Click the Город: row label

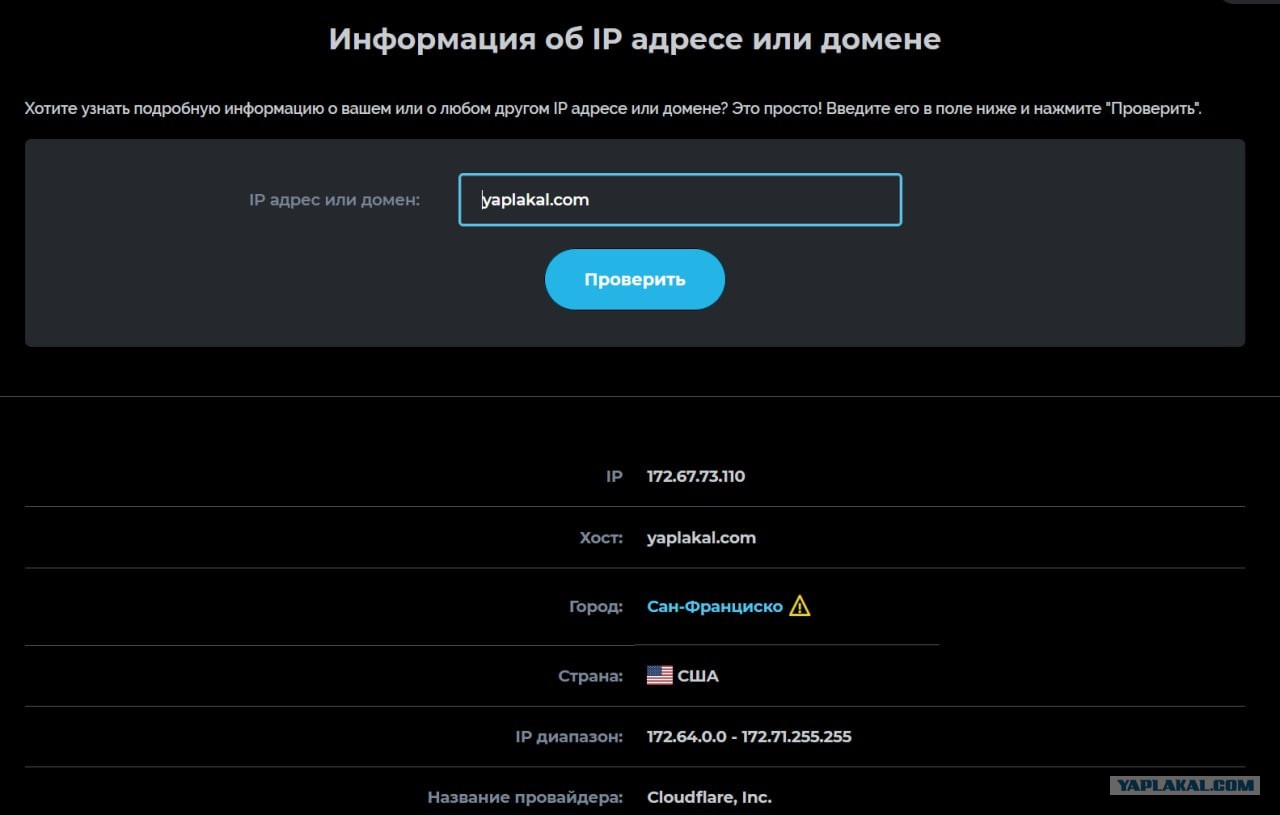click(595, 607)
